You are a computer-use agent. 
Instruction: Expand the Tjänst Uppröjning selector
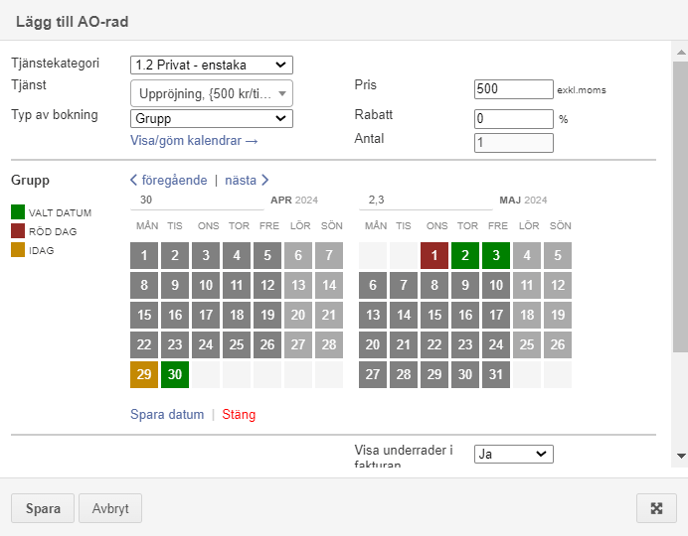point(211,93)
